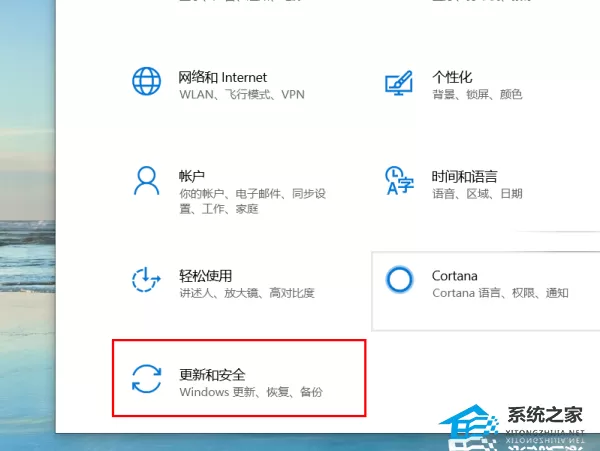Select the 帐户 category heading
This screenshot has height=451, width=600.
[192, 176]
